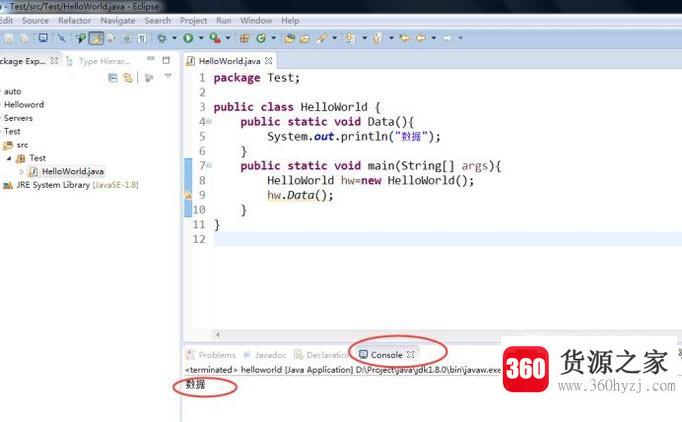The image size is (682, 422).
Task: Open the Refactor menu
Action: (x=74, y=20)
